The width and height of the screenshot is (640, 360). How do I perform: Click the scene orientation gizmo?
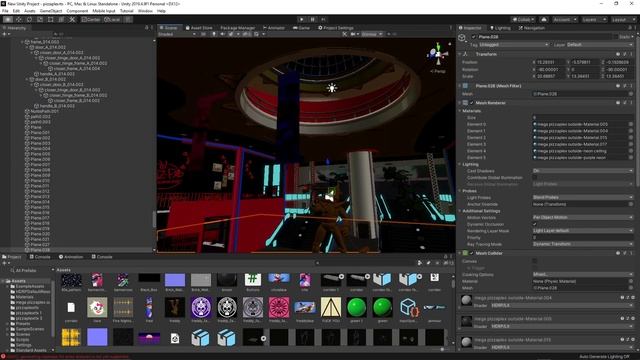(438, 53)
